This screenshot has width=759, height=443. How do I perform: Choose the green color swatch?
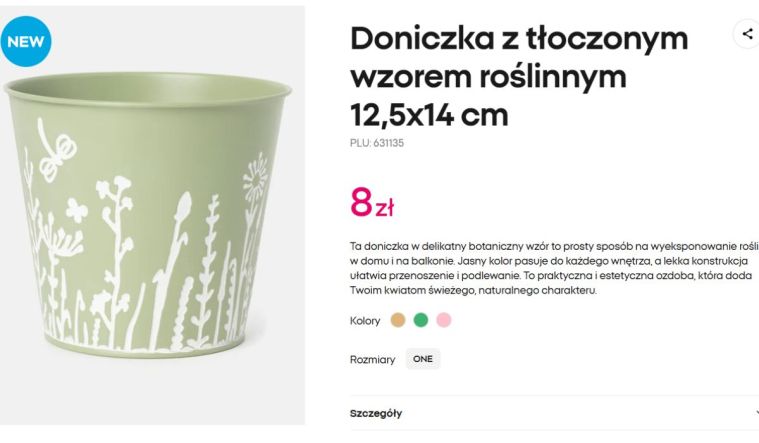click(421, 320)
